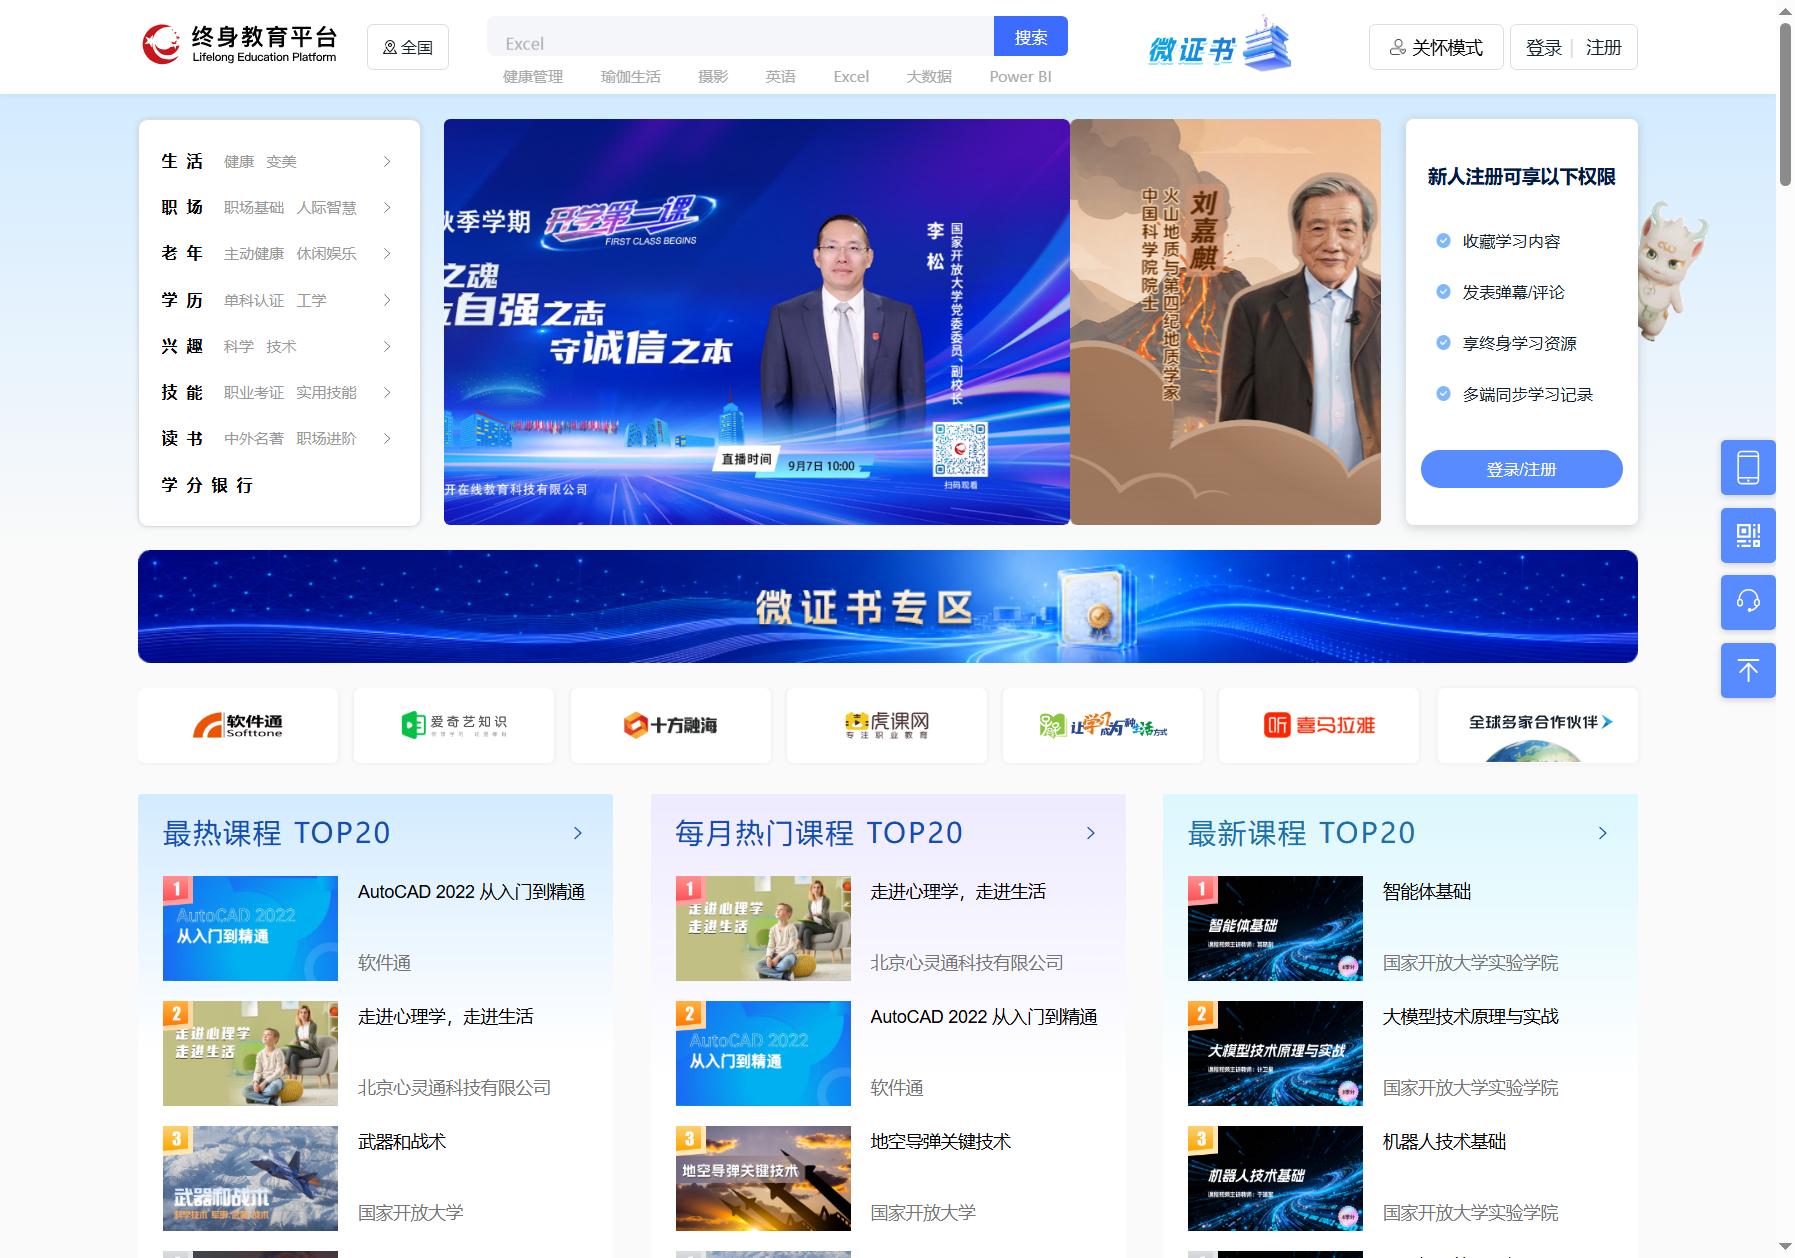Click the back-to-top arrow button

tap(1747, 670)
